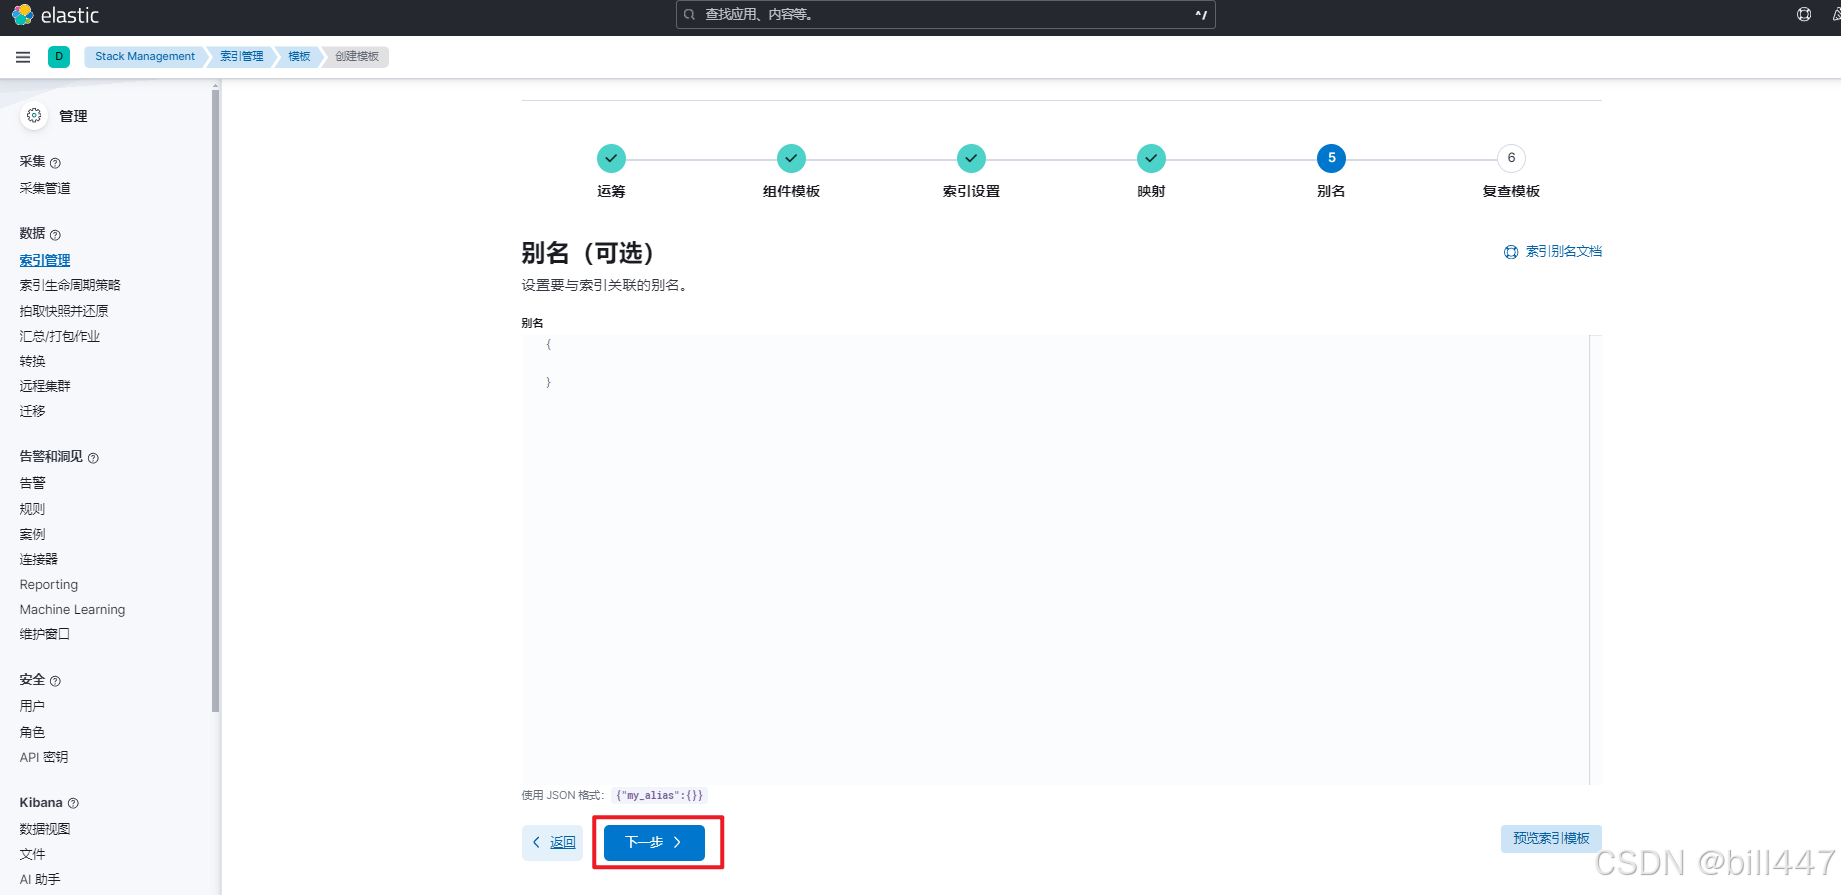
Task: Click the 预览索引模板 button
Action: click(x=1551, y=838)
